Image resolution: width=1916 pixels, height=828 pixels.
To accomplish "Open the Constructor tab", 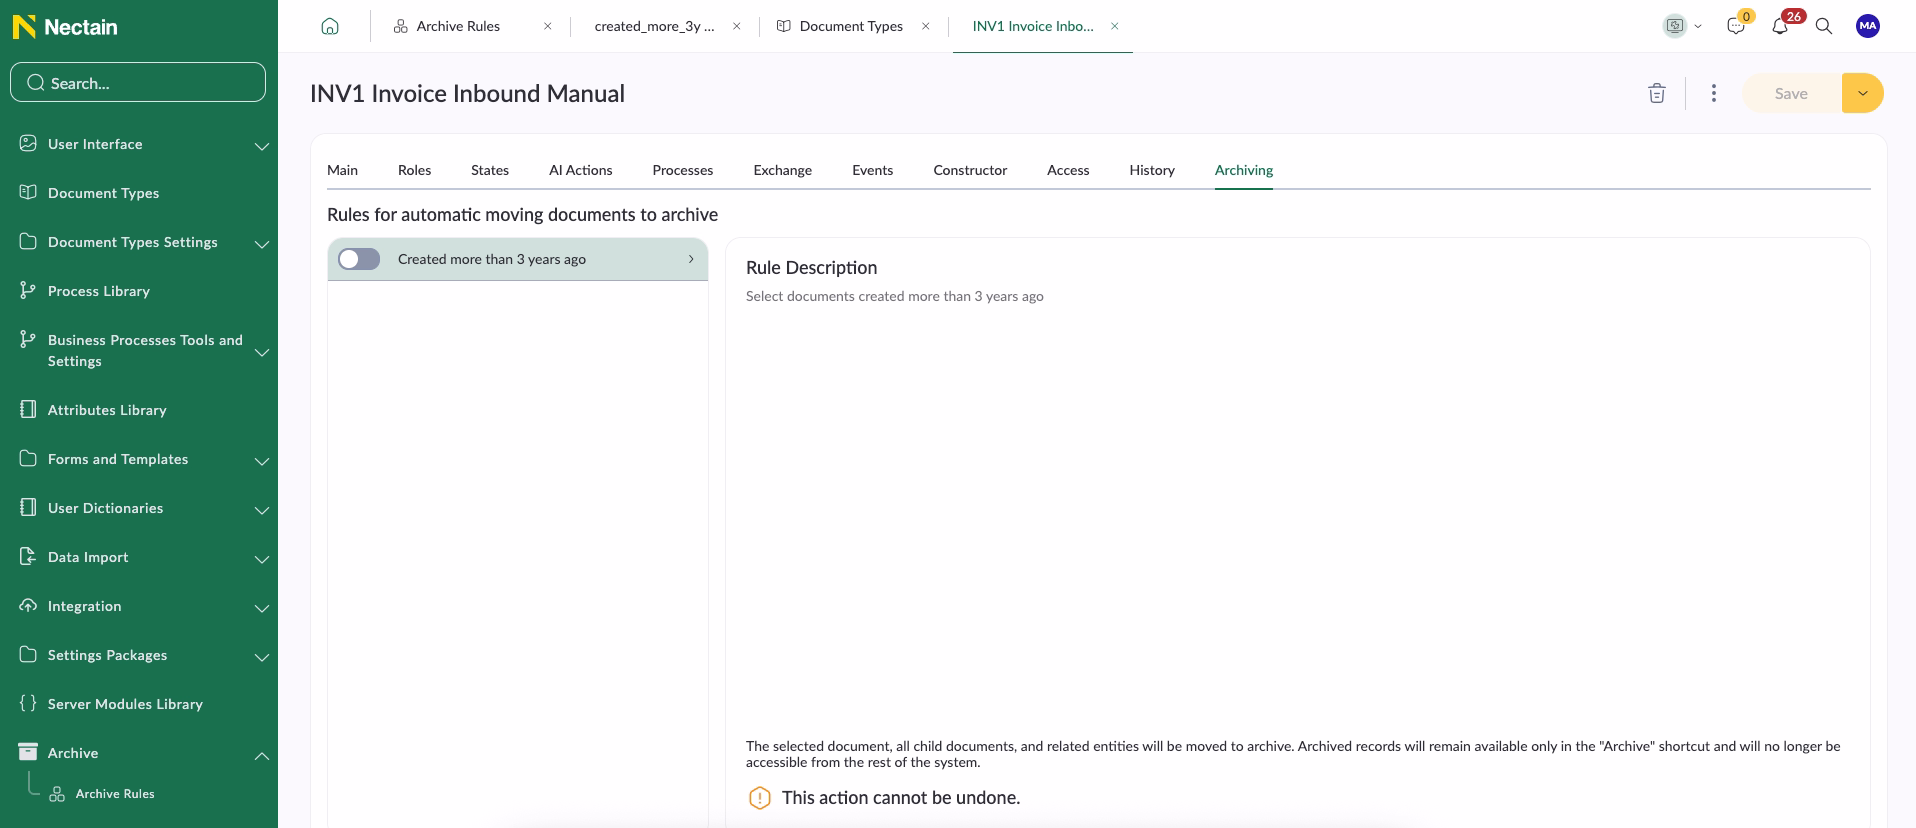I will click(x=970, y=170).
